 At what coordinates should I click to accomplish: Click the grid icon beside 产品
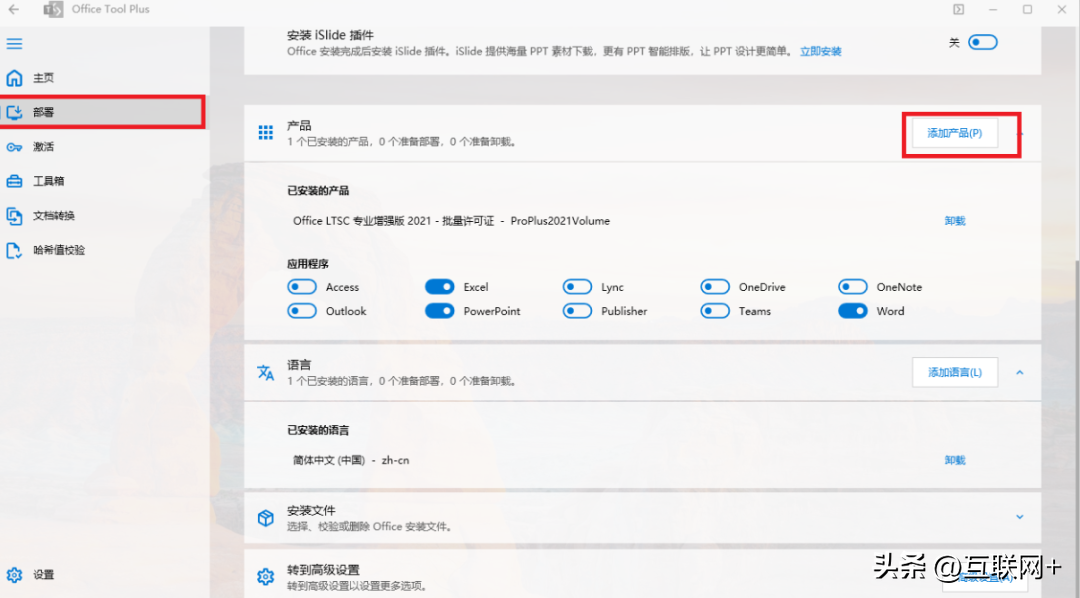click(x=266, y=133)
